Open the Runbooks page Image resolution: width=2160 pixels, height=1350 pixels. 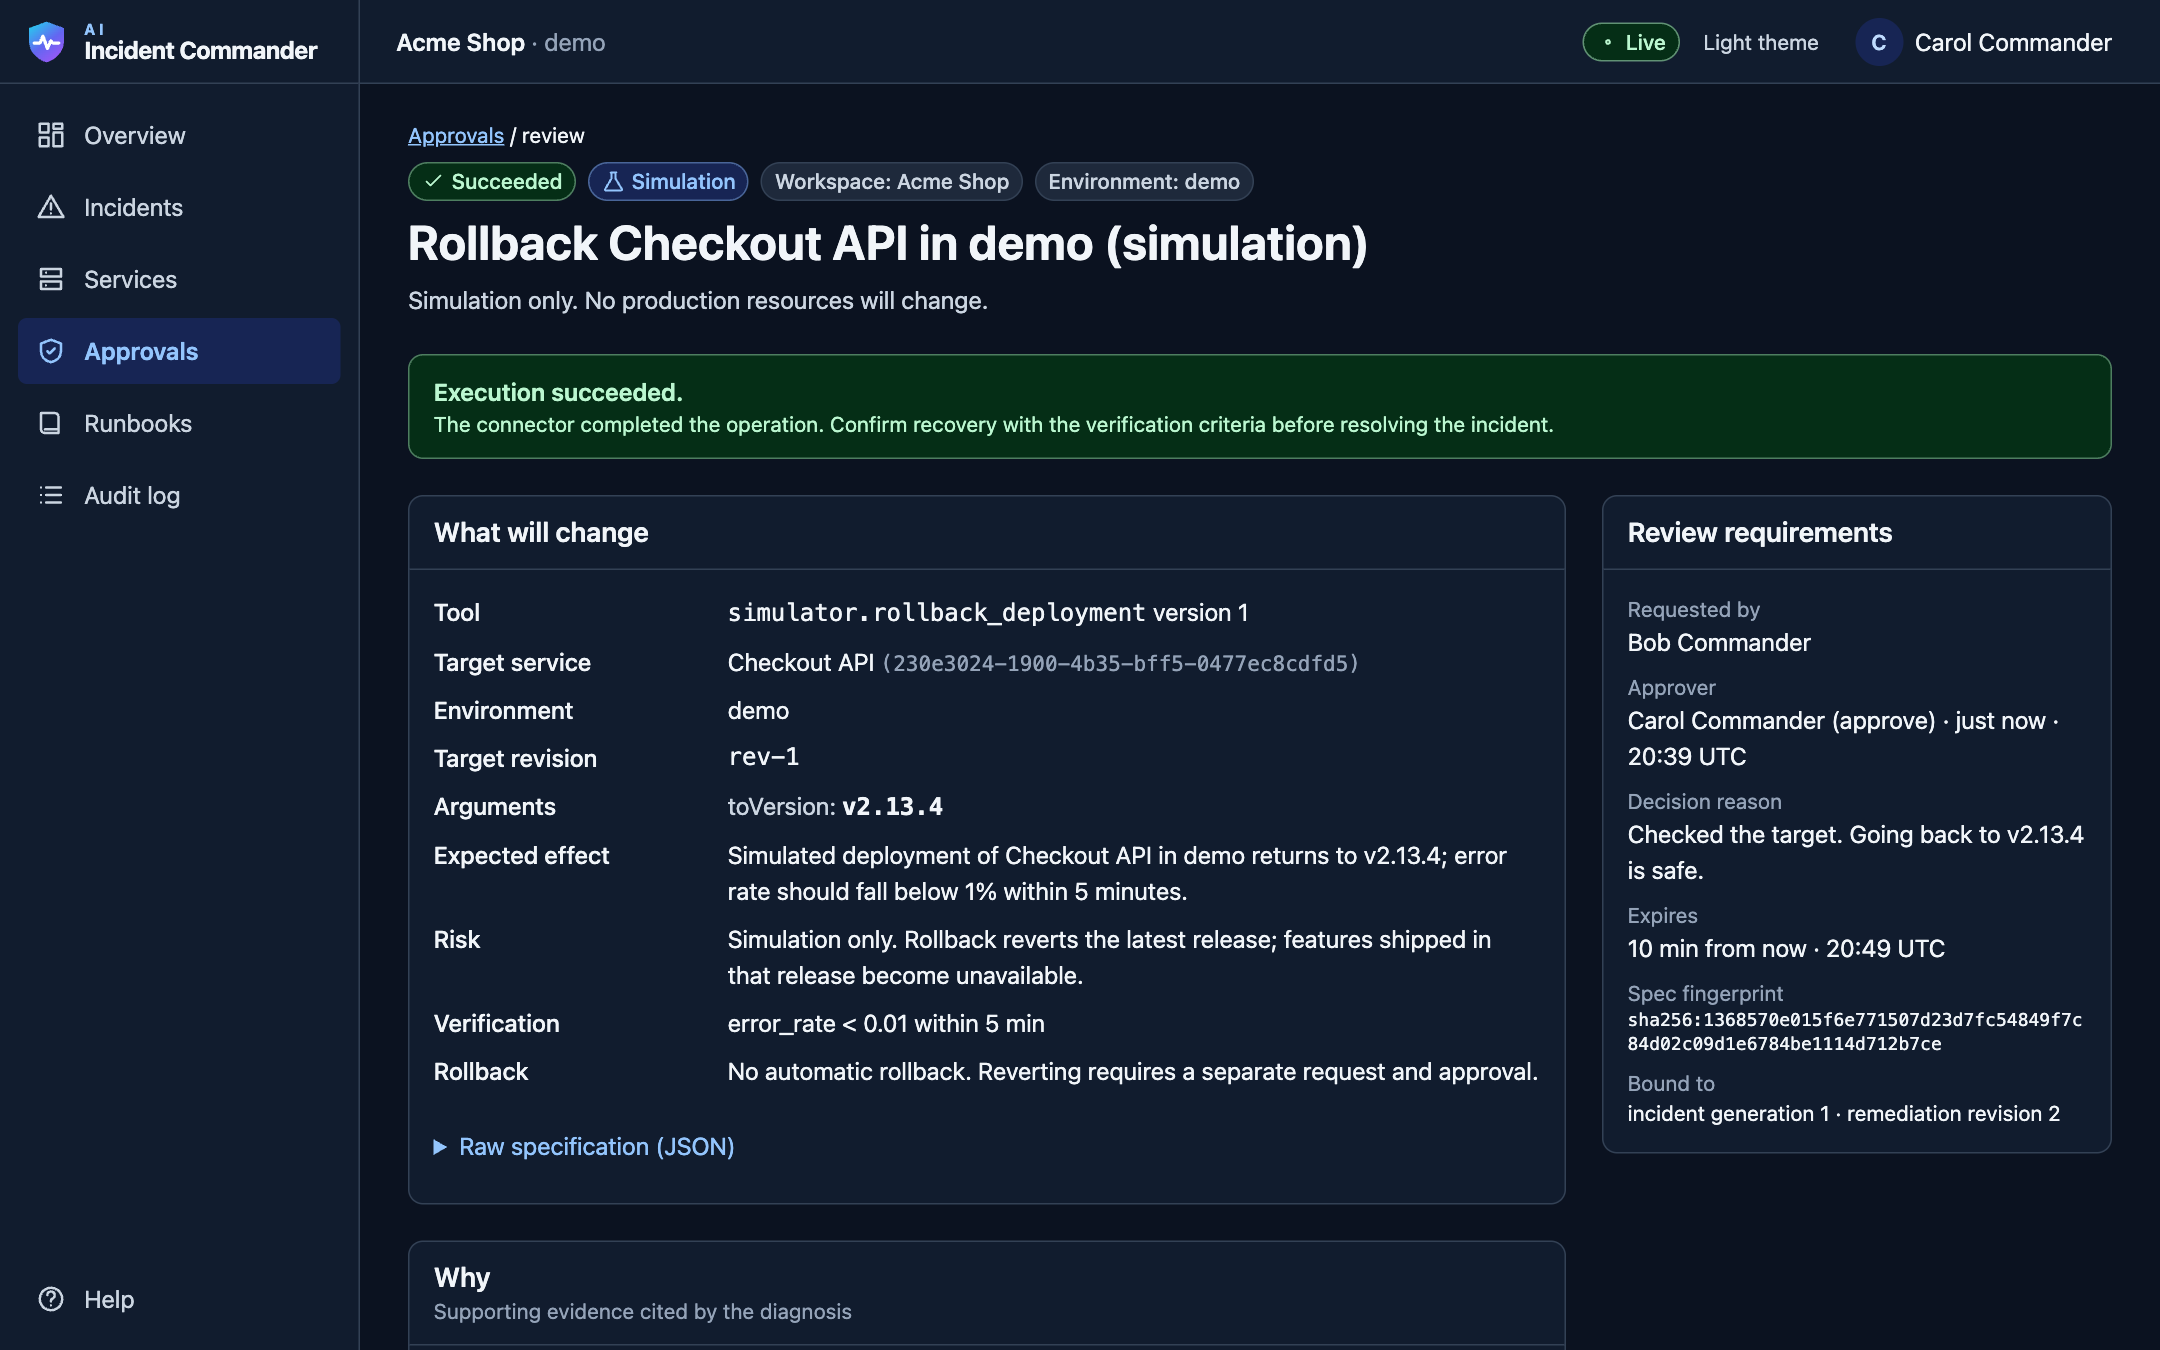pos(179,423)
